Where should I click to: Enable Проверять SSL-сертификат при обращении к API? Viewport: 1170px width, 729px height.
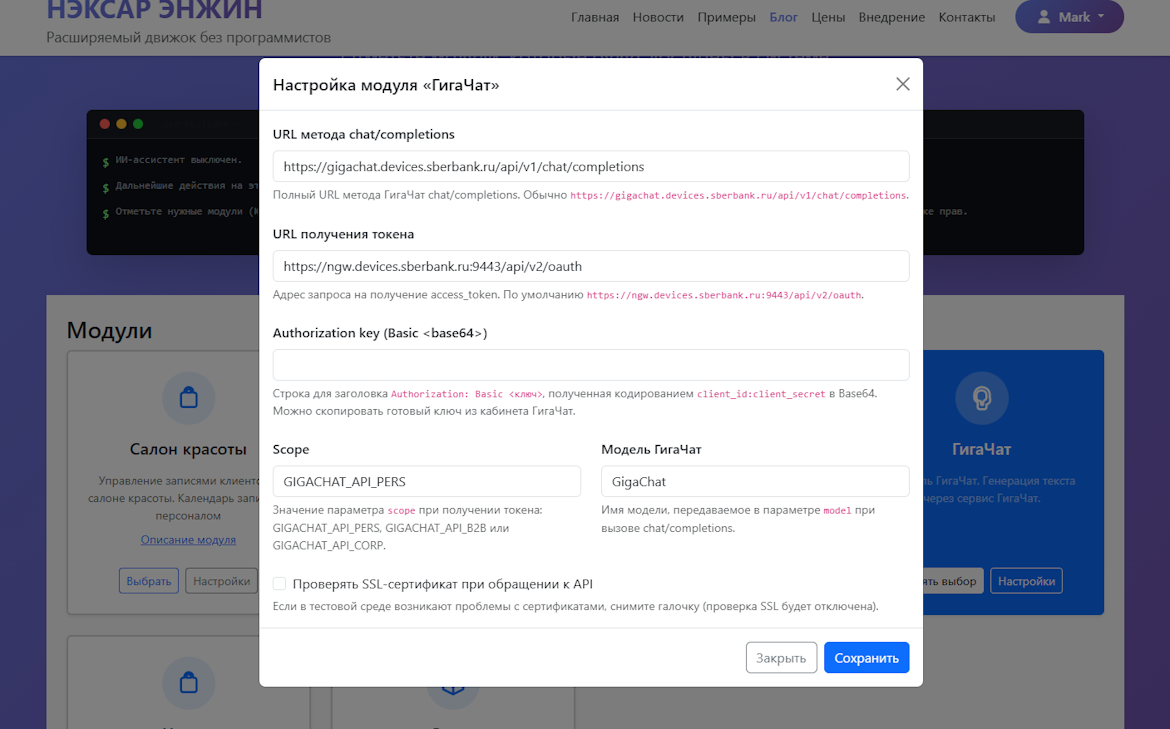[279, 584]
